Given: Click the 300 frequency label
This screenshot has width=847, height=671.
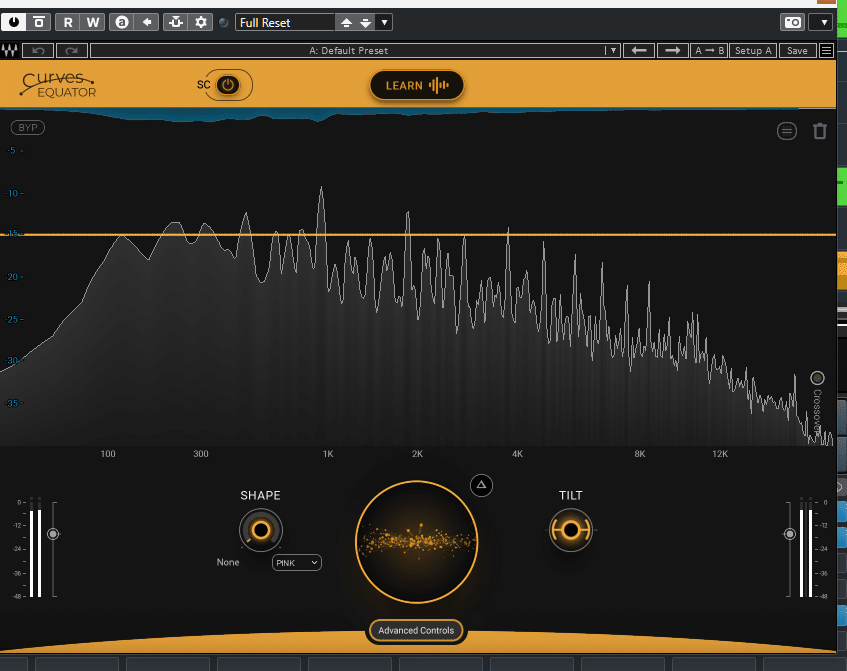Looking at the screenshot, I should pos(201,454).
